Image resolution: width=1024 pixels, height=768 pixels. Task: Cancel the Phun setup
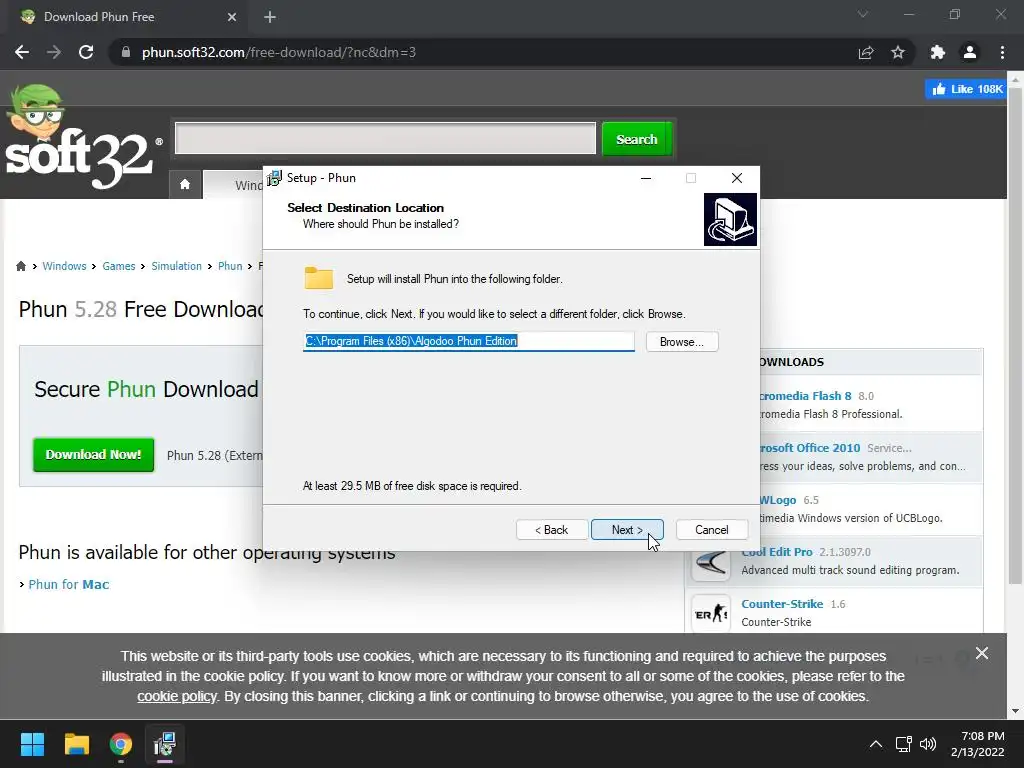click(711, 530)
